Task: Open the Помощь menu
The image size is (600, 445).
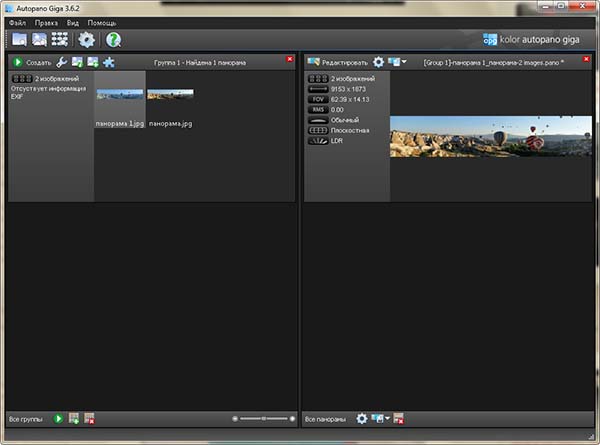Action: [102, 22]
